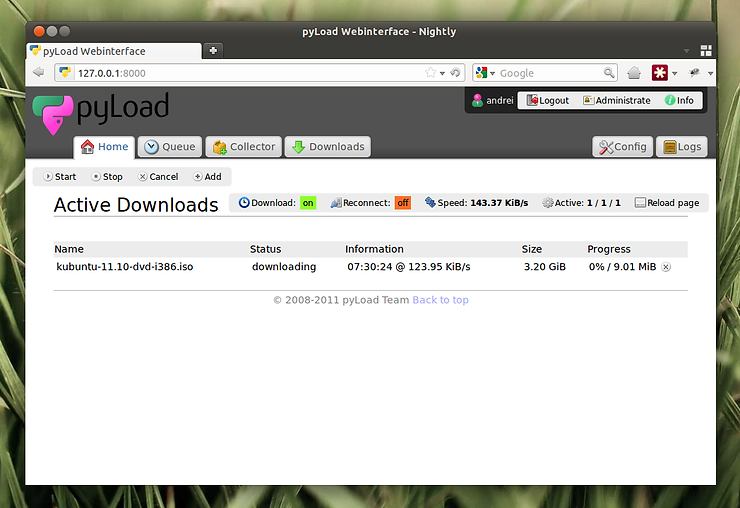
Task: Click the browser Home icon
Action: (634, 73)
